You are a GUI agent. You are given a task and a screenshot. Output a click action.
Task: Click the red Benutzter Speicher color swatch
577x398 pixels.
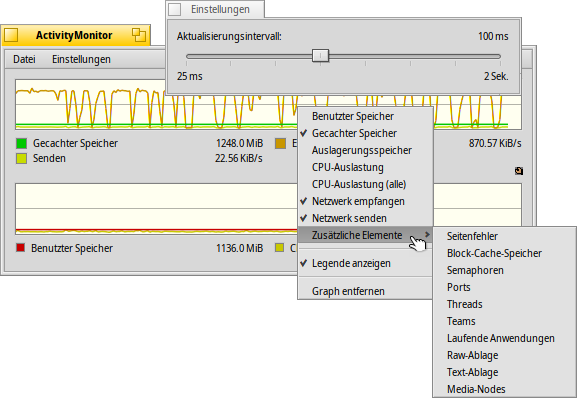pos(21,248)
